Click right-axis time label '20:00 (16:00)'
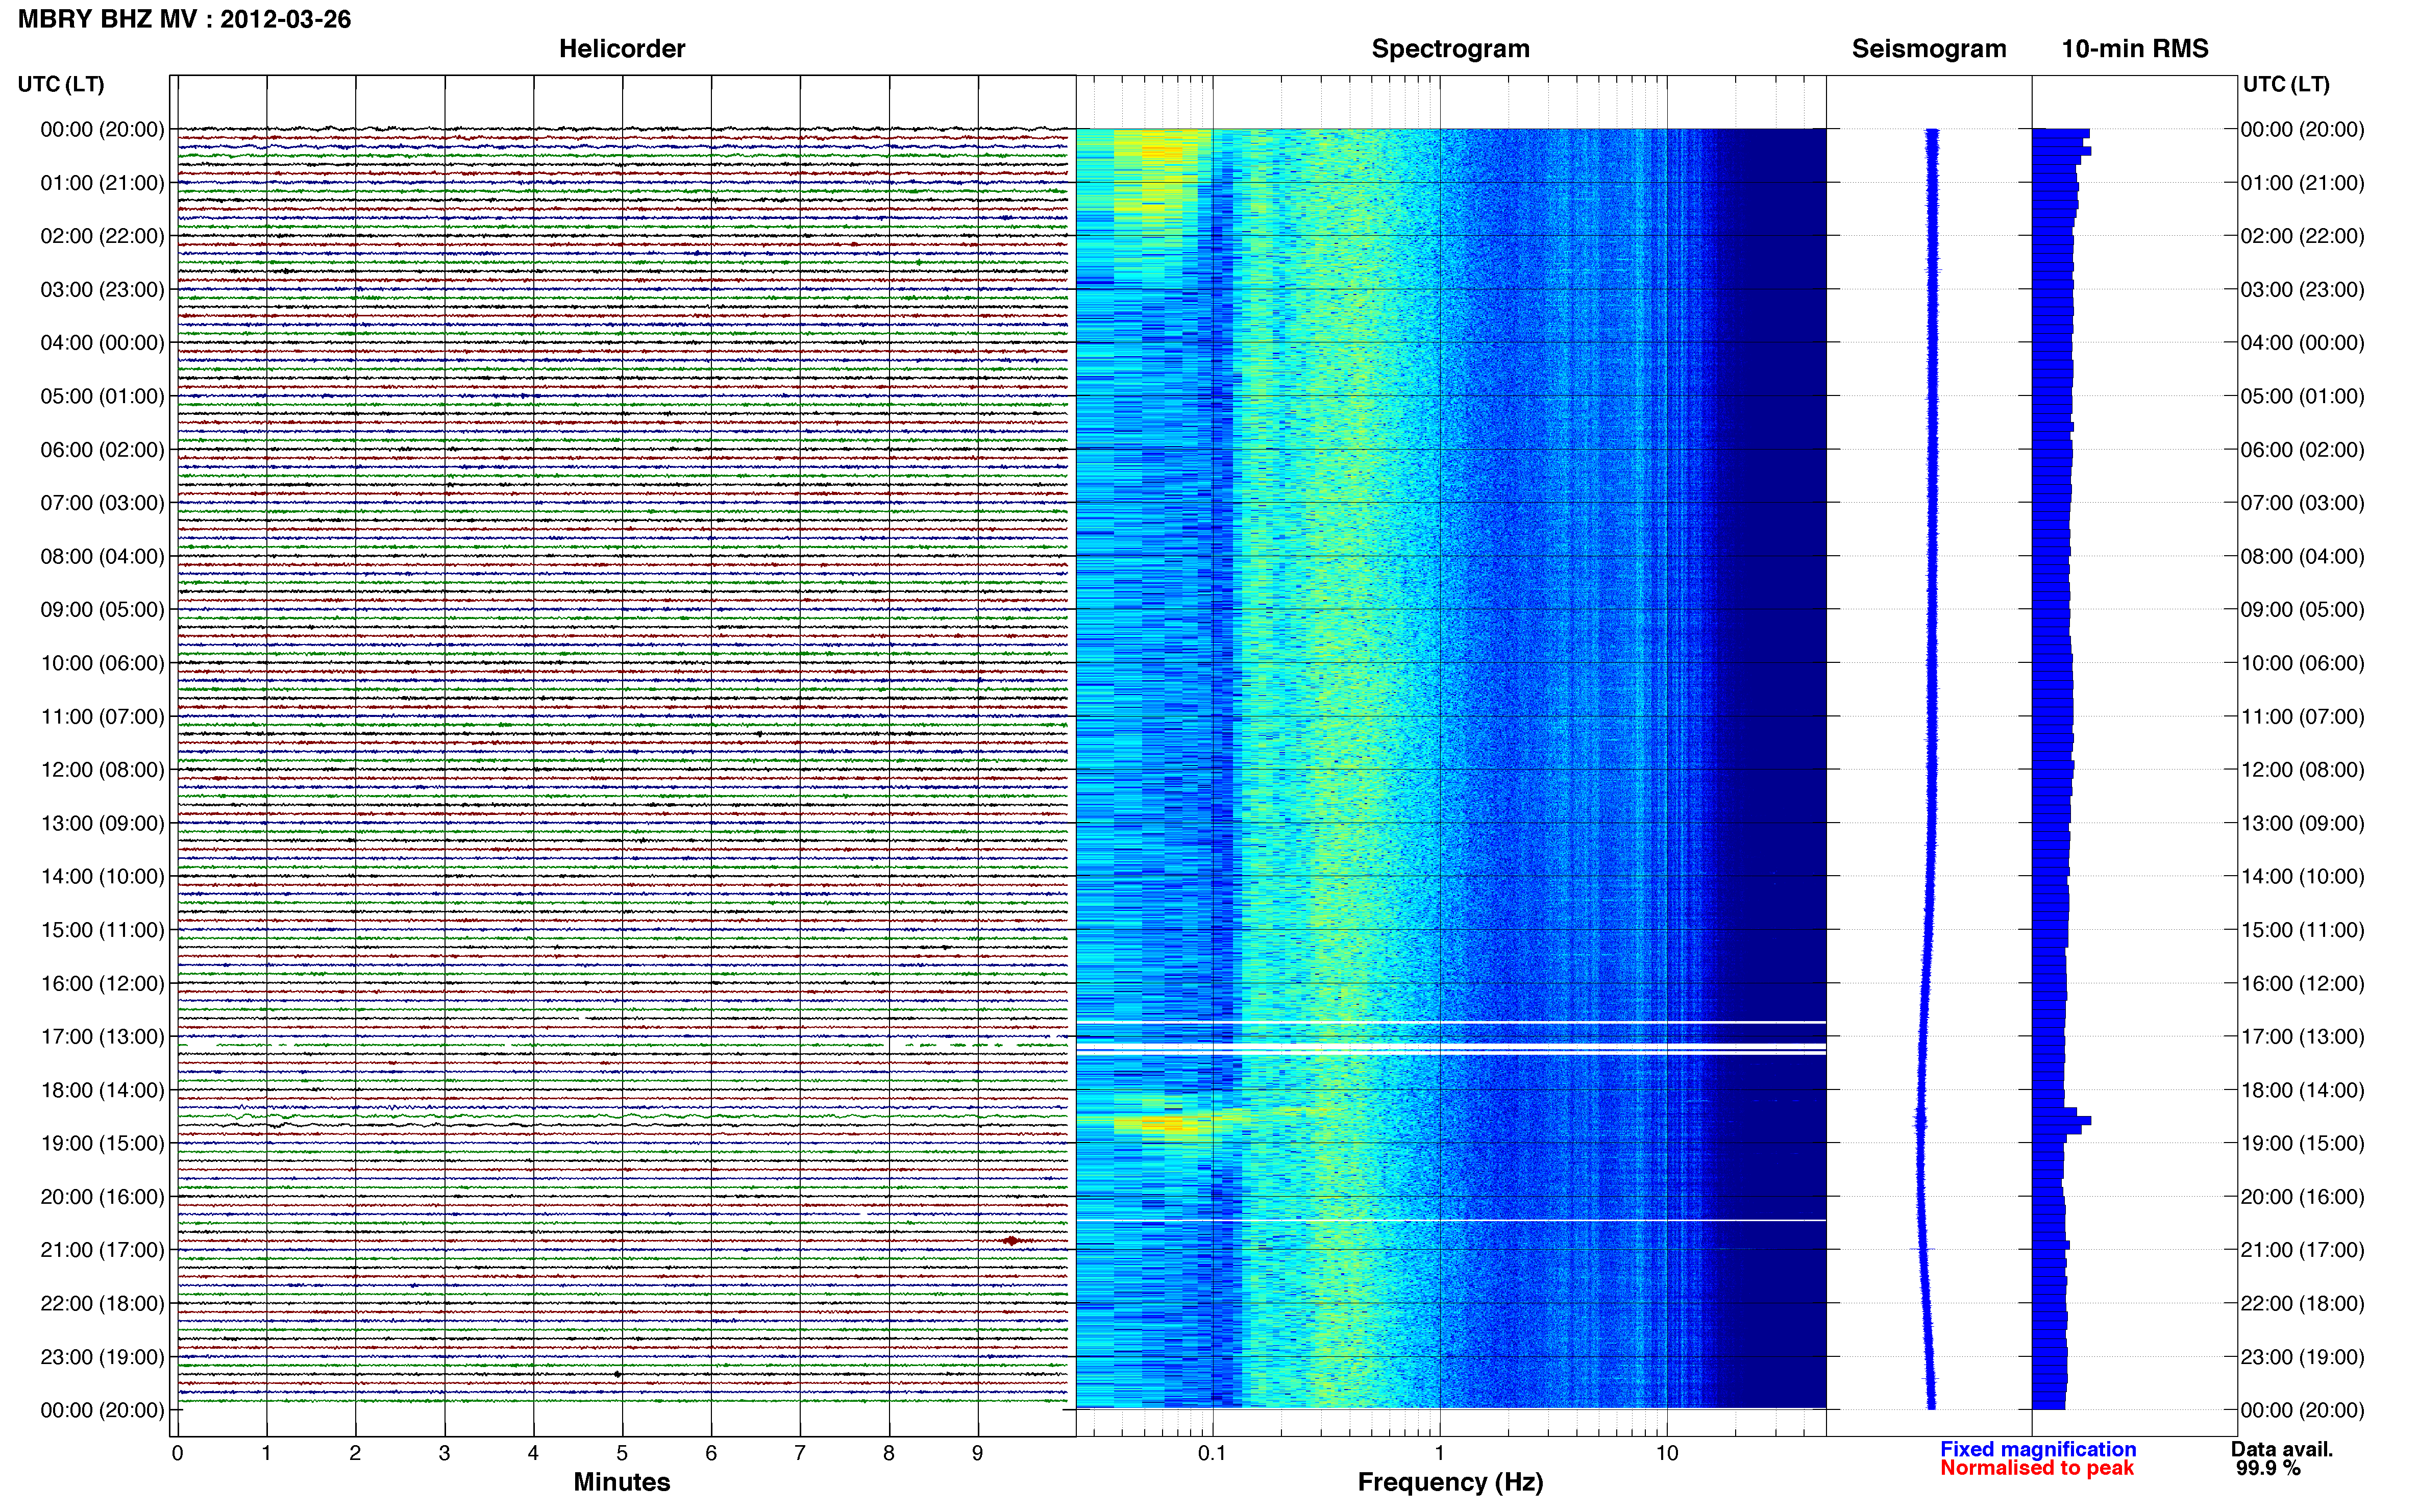This screenshot has height=1512, width=2419. click(2302, 1197)
